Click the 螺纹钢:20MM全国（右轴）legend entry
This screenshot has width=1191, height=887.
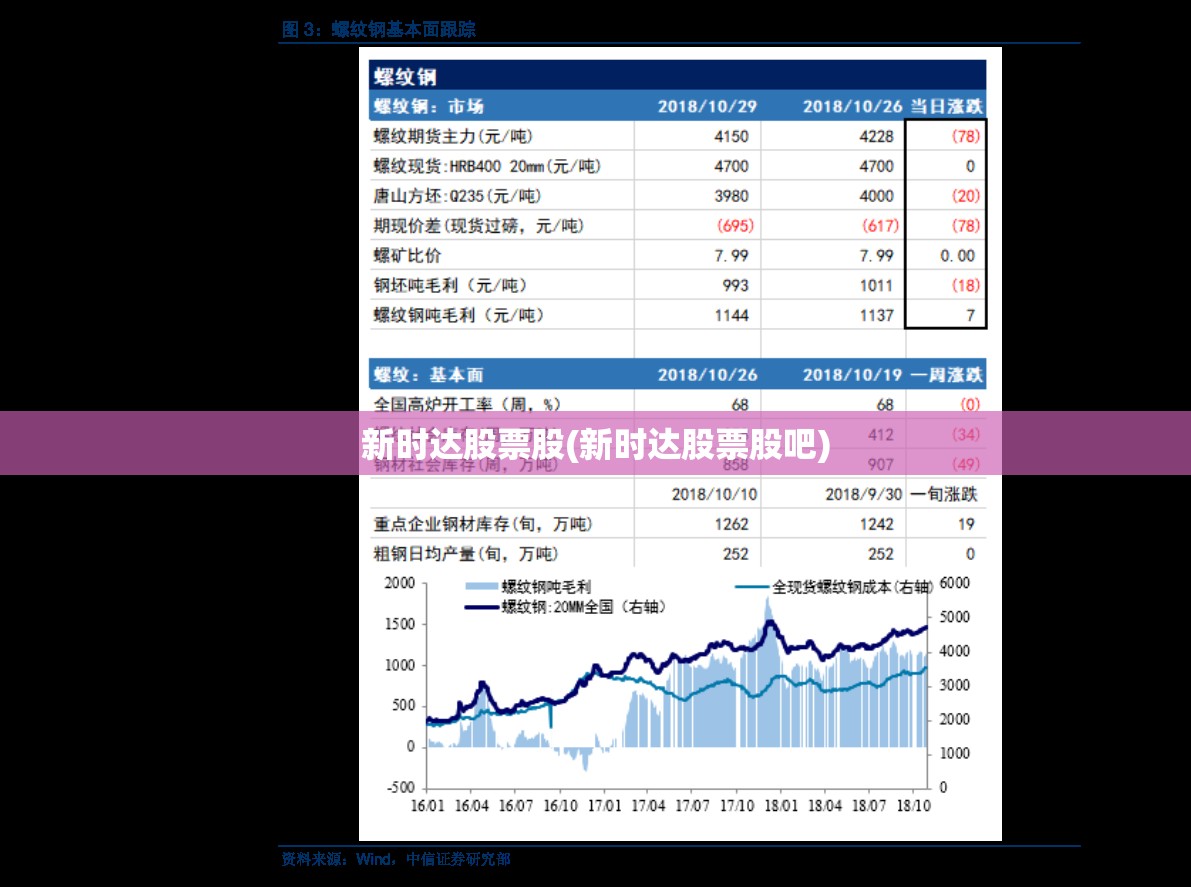coord(566,607)
